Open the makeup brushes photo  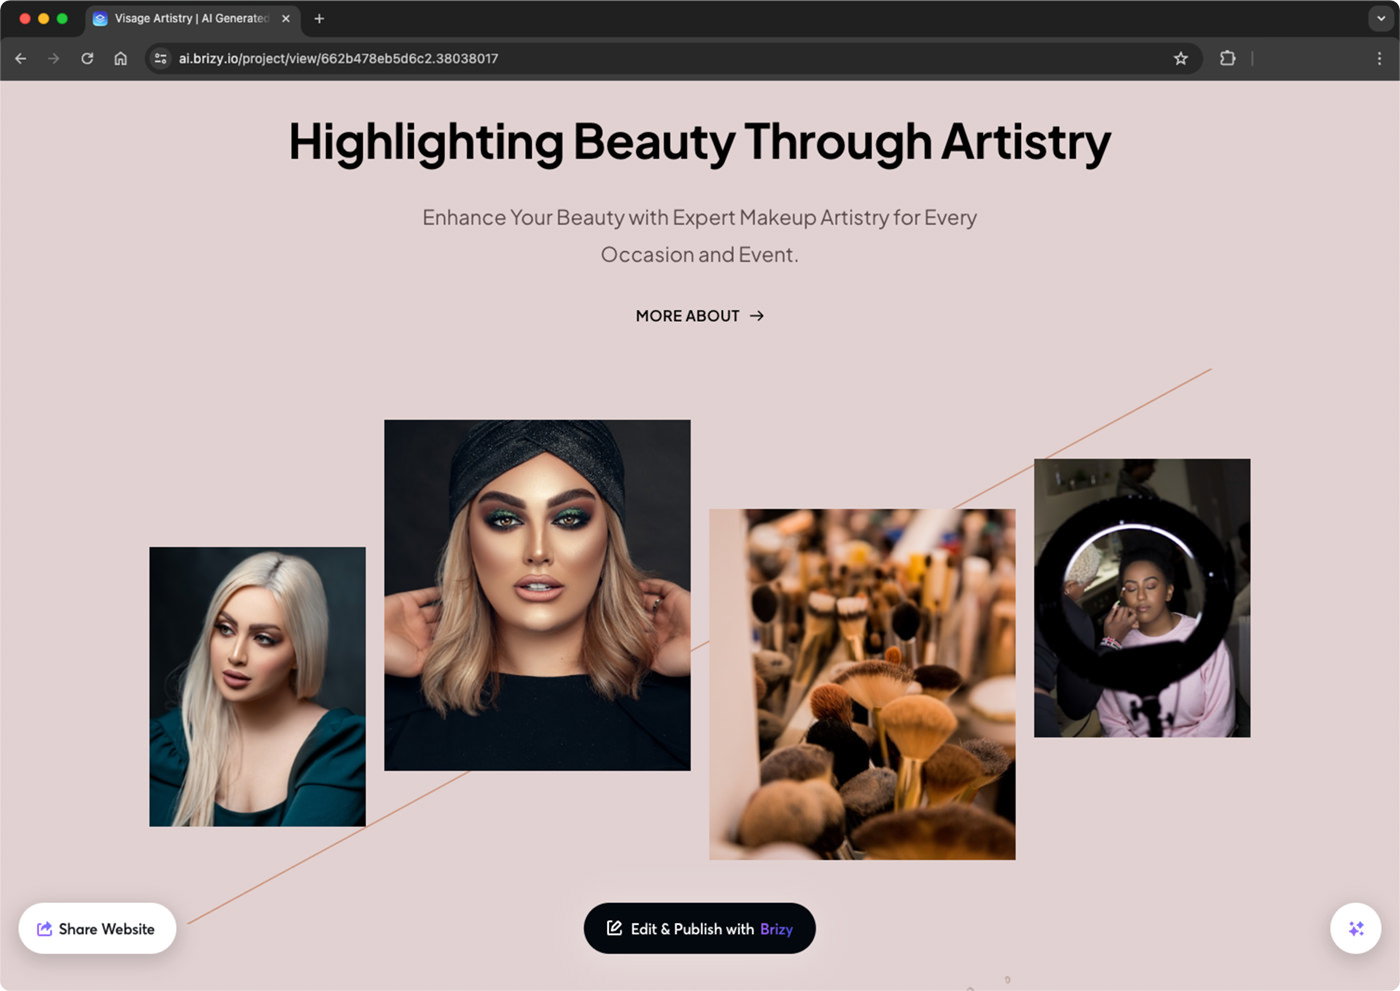[x=862, y=684]
